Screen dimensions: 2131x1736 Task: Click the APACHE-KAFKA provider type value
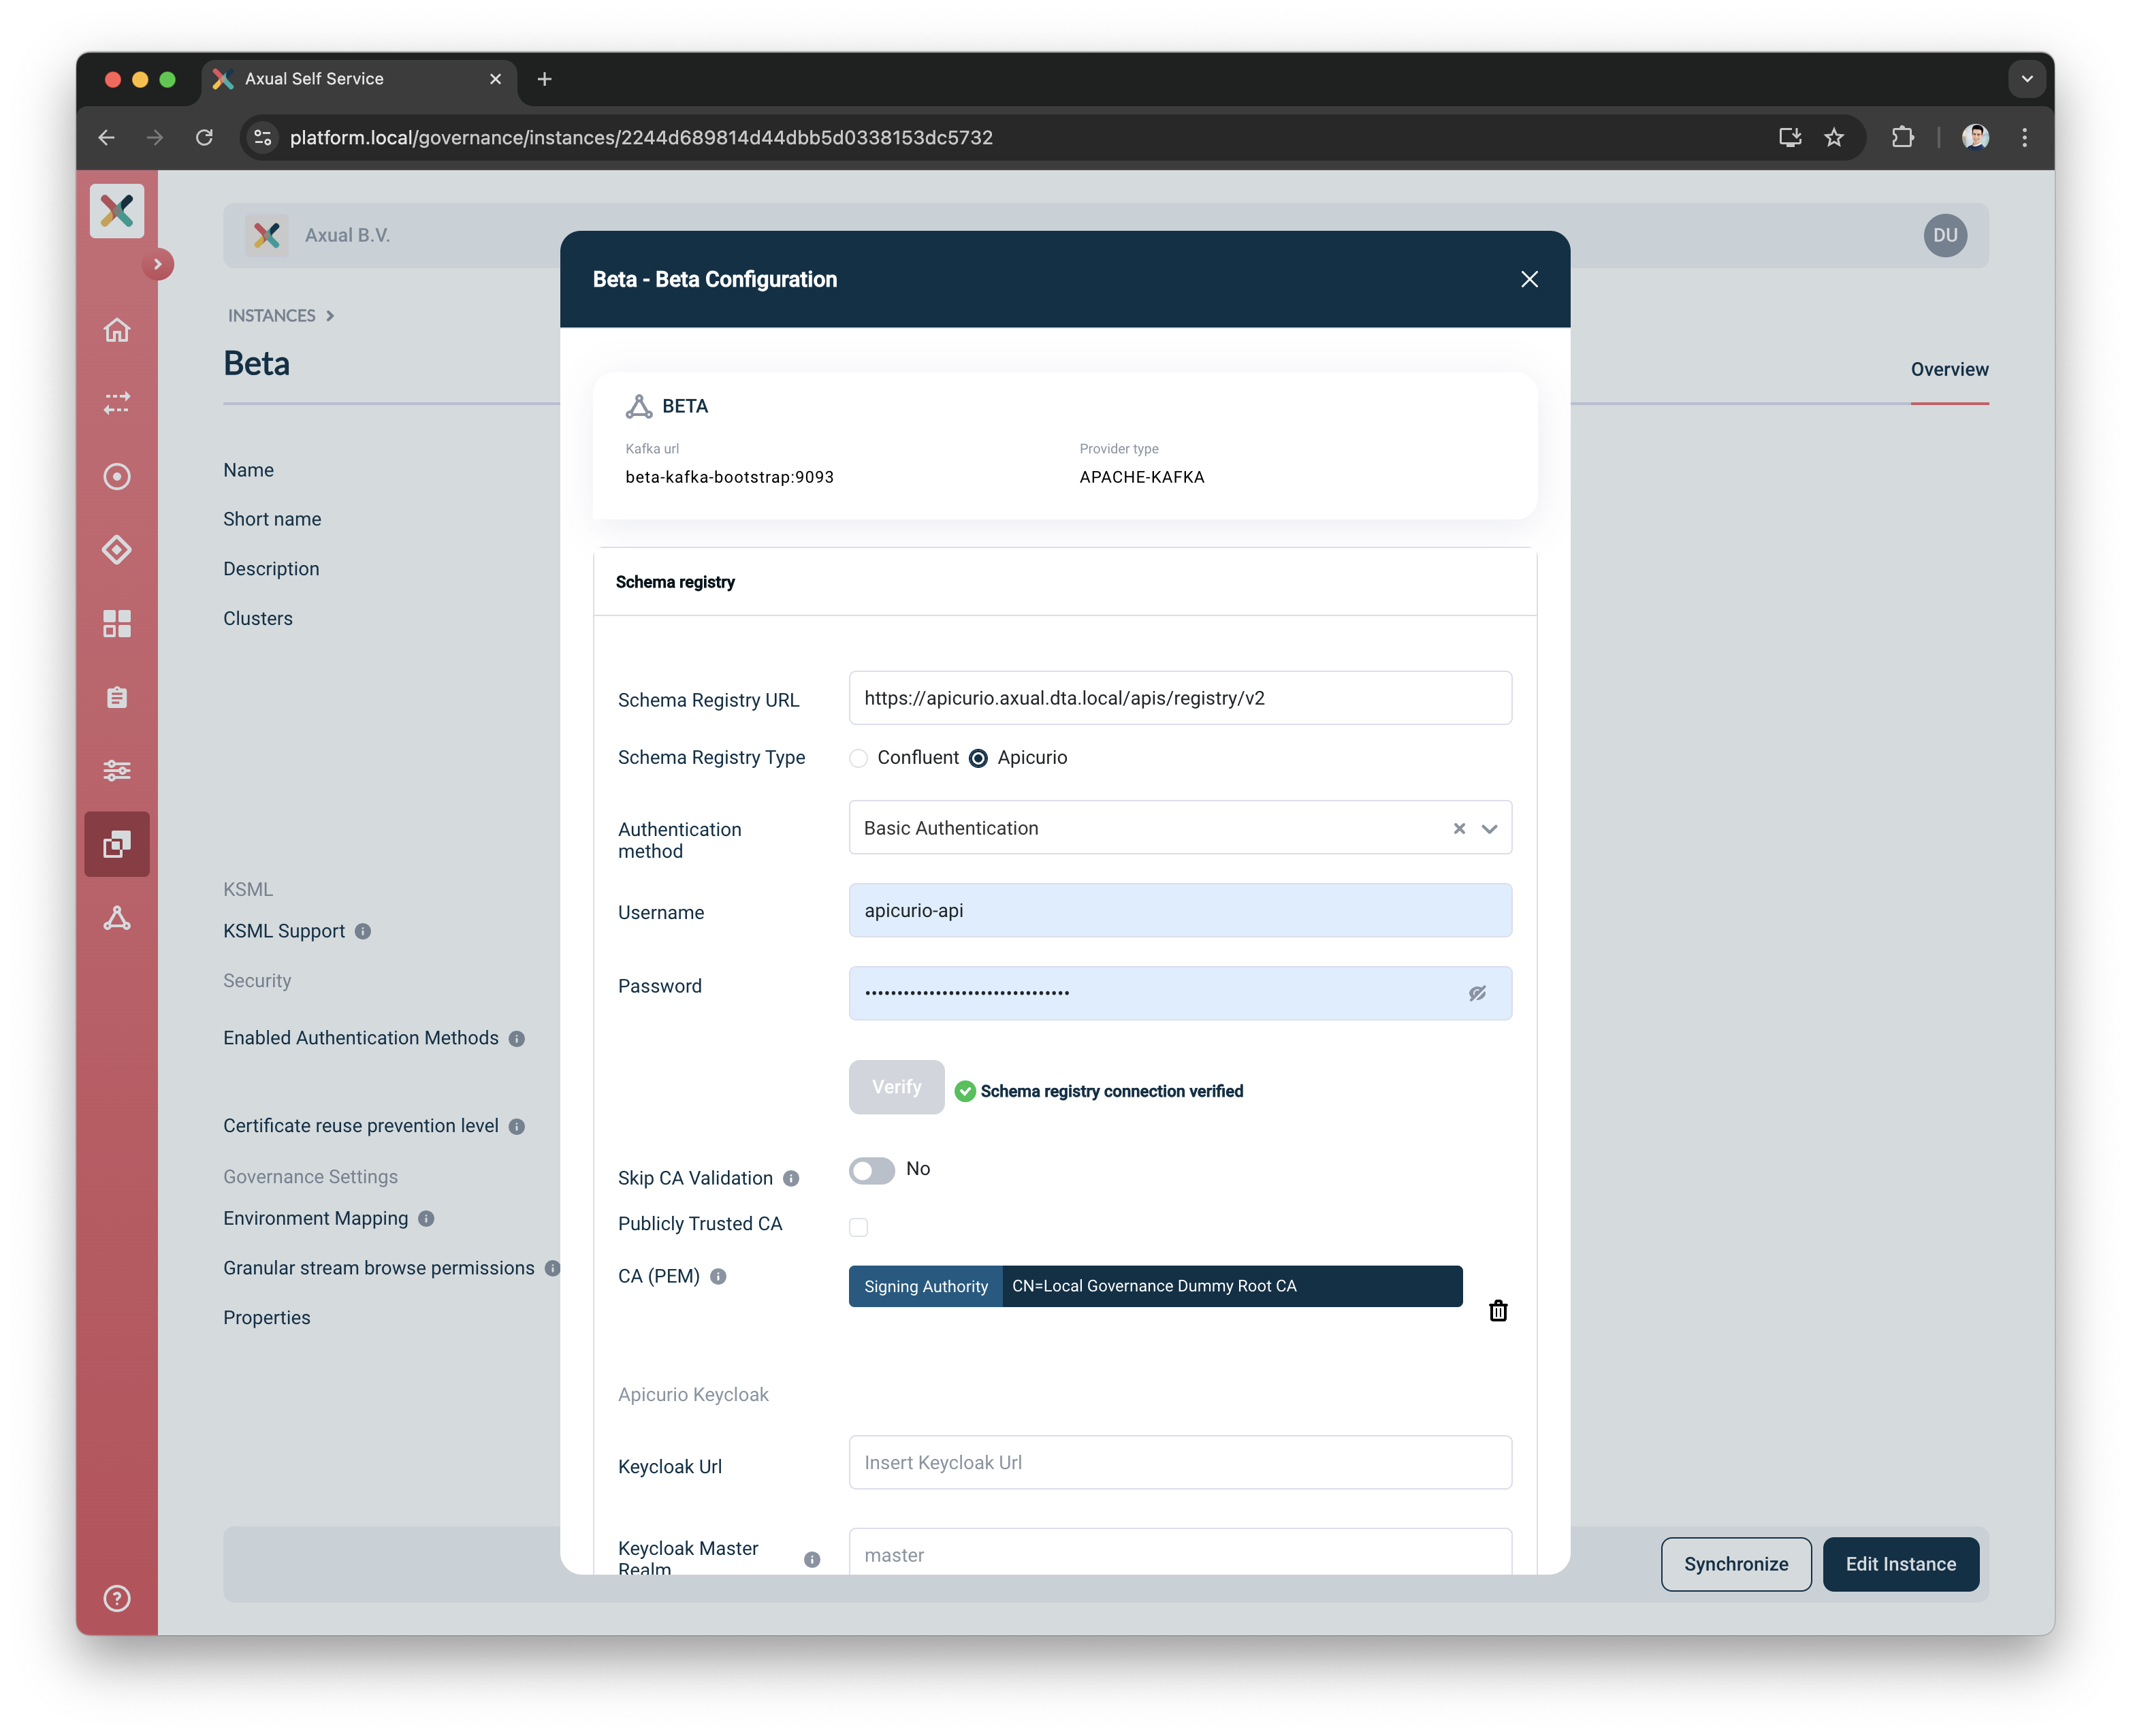pos(1141,477)
